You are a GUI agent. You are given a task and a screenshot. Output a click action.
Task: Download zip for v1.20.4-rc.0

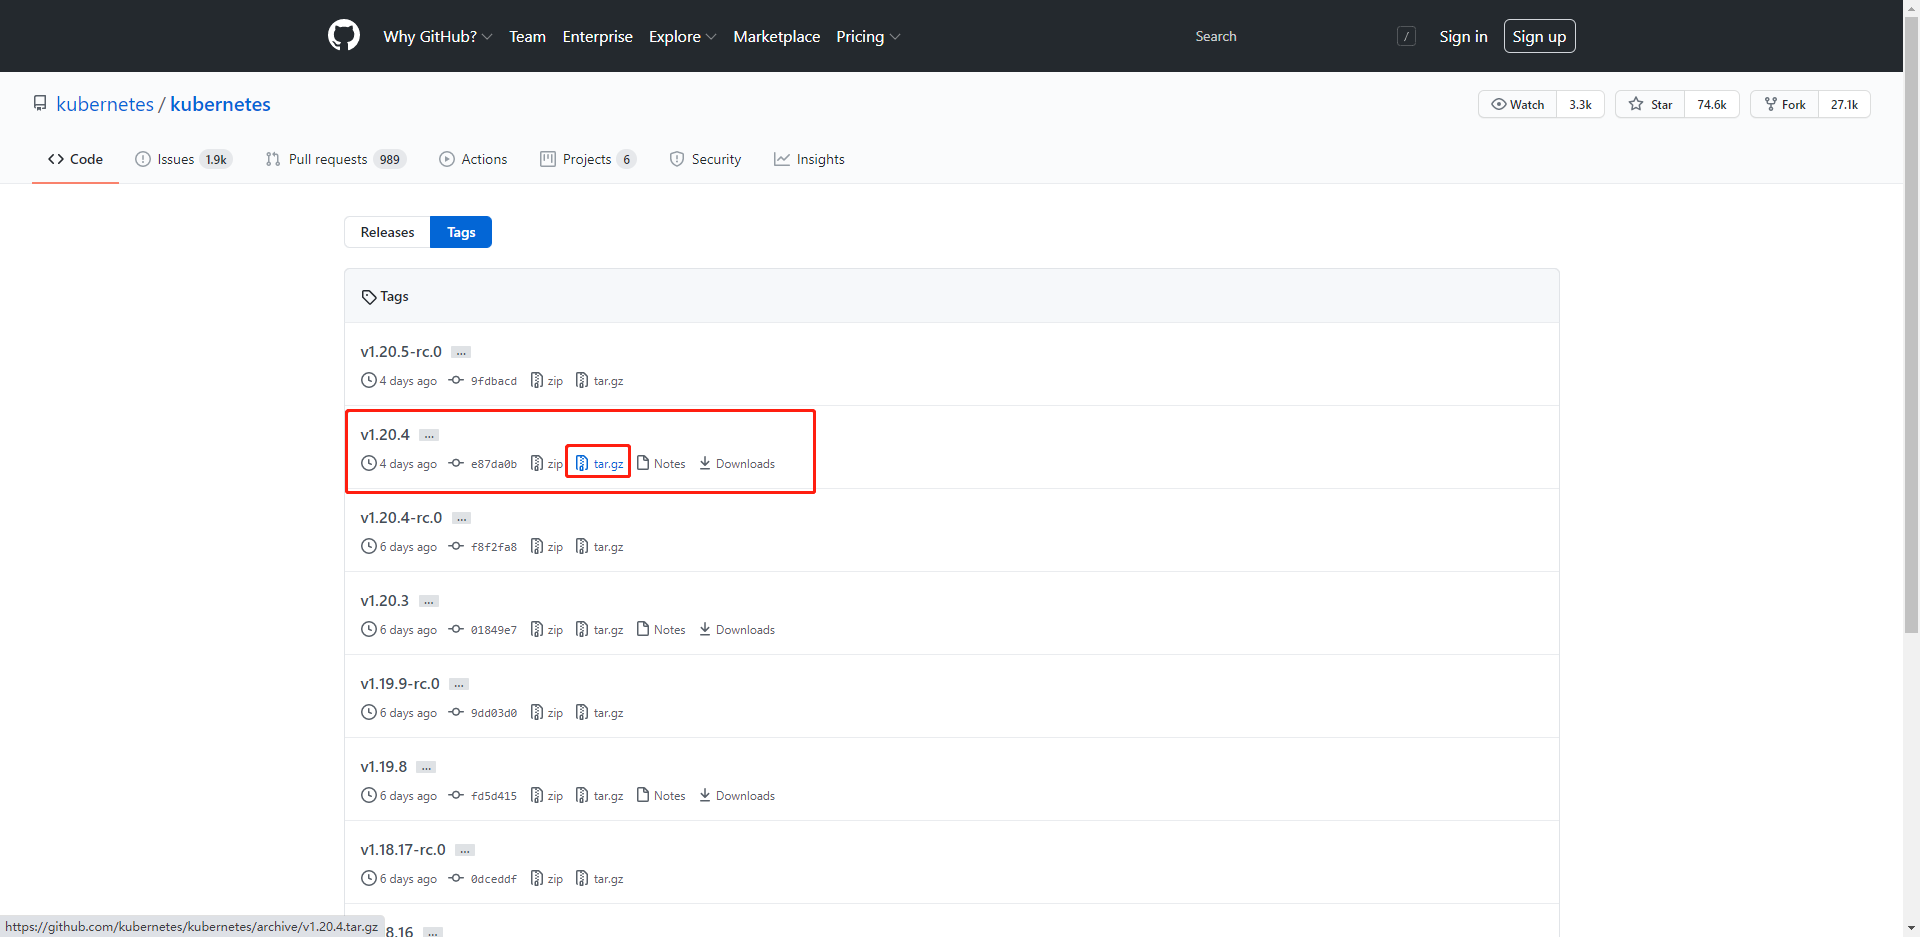(x=547, y=547)
